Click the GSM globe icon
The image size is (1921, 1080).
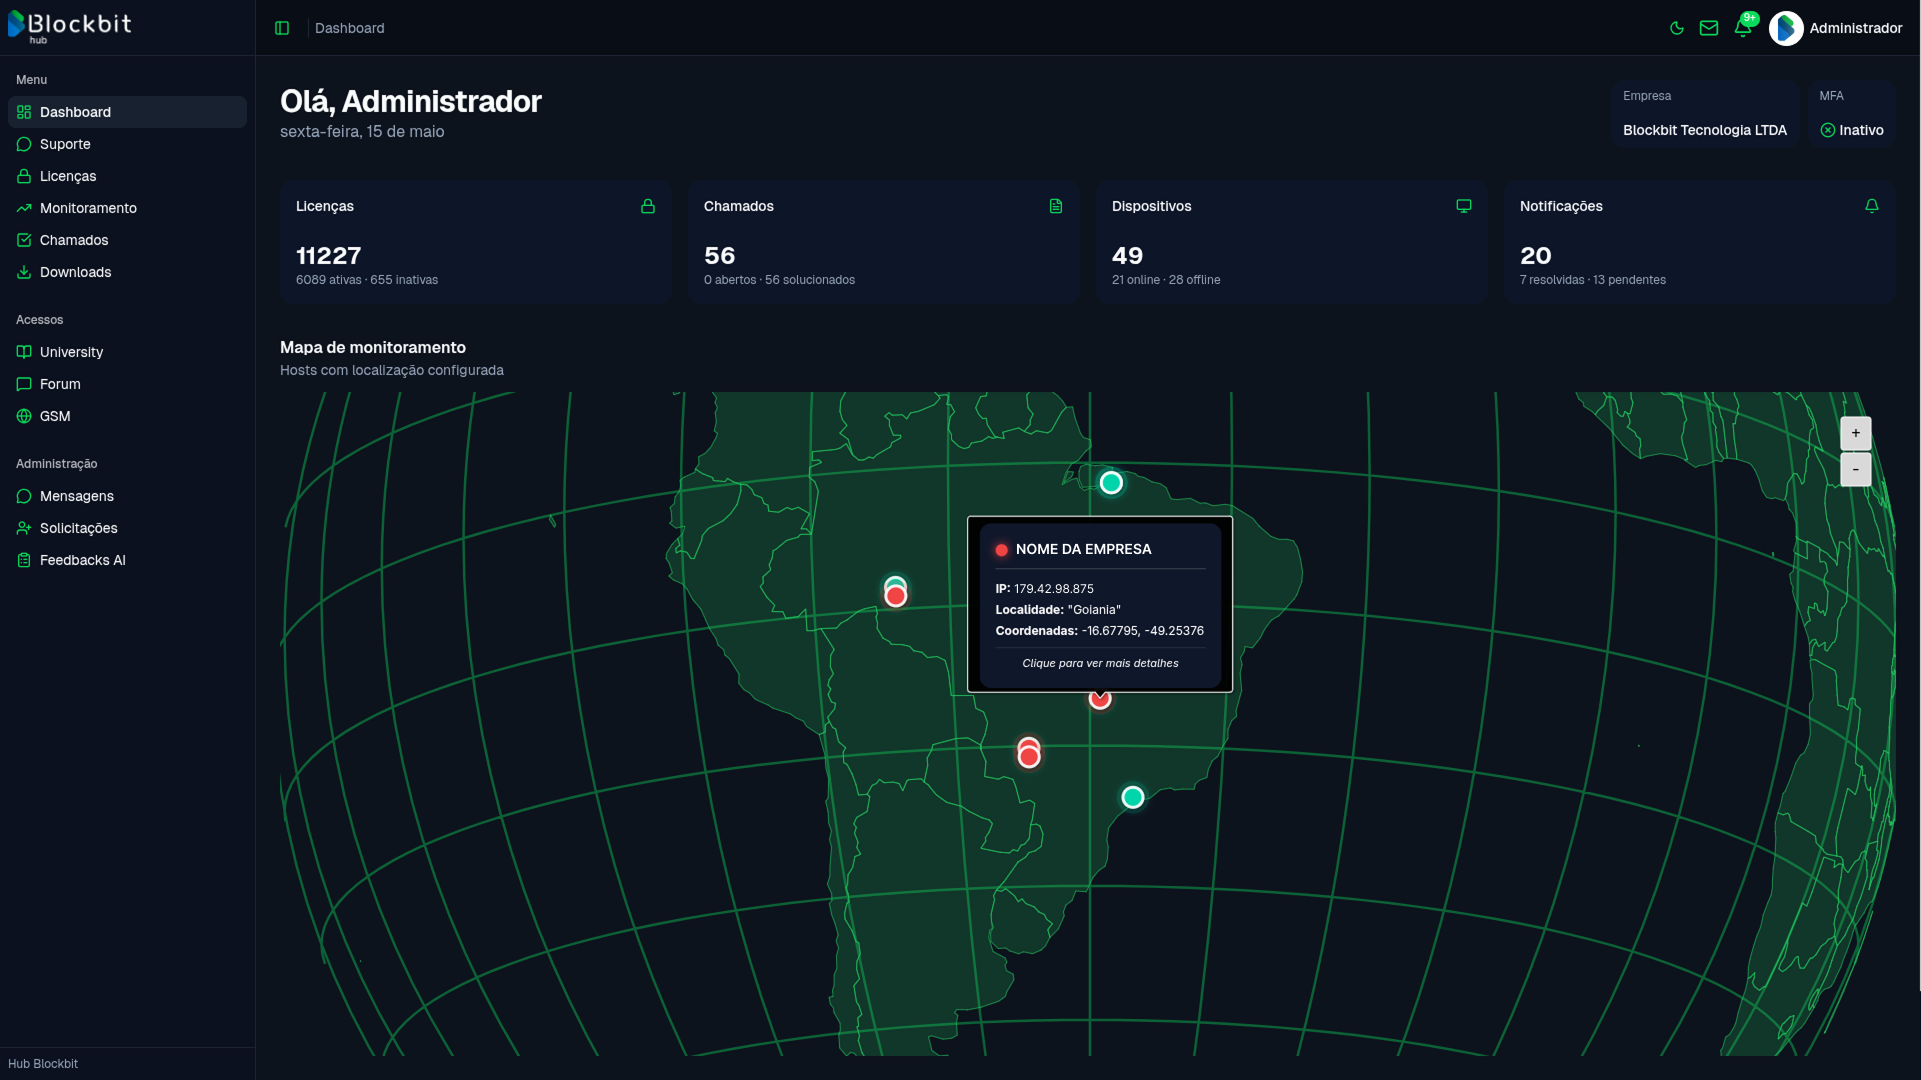(24, 416)
